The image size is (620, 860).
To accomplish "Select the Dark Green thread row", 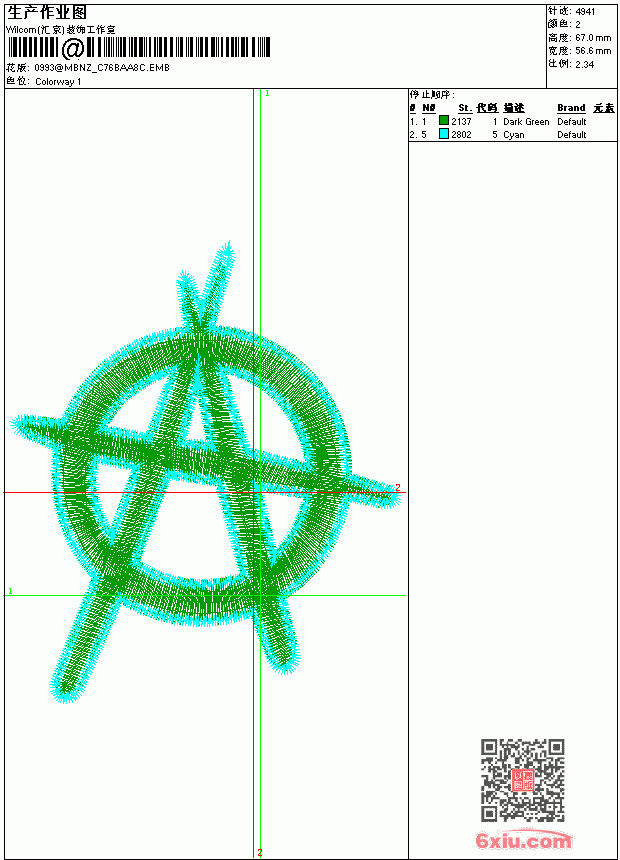I will [512, 121].
